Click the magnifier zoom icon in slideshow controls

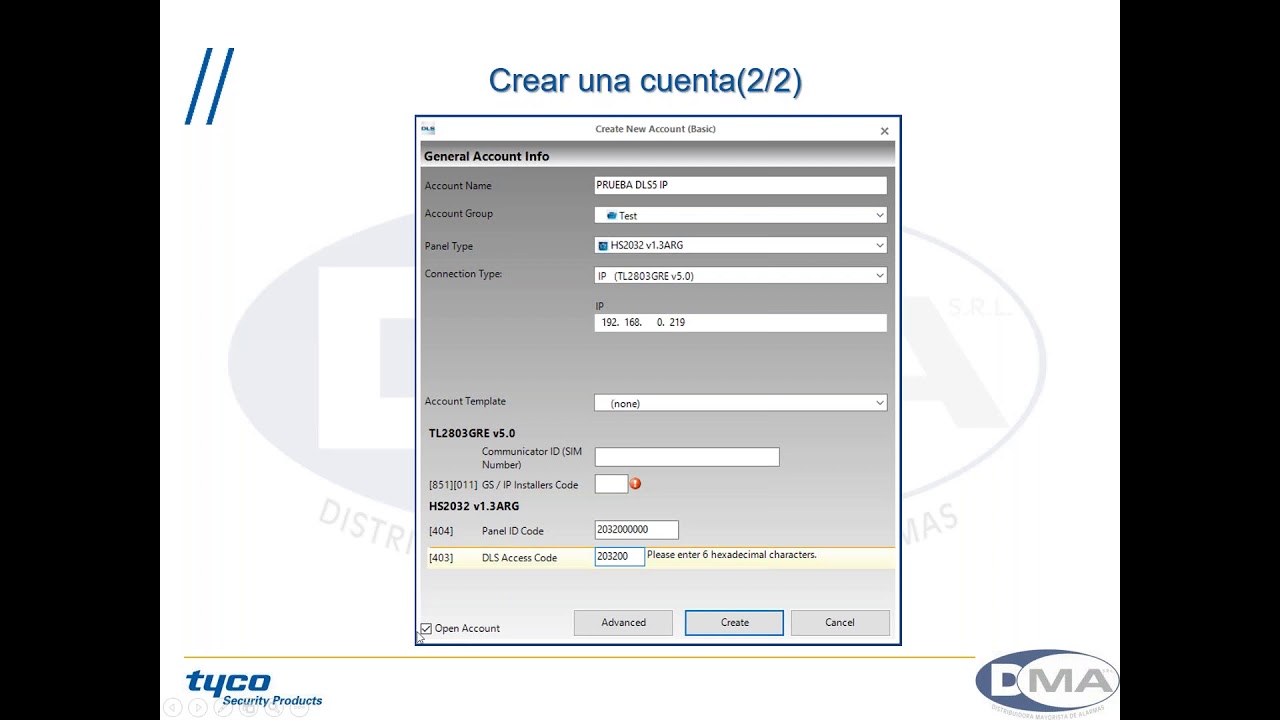274,708
